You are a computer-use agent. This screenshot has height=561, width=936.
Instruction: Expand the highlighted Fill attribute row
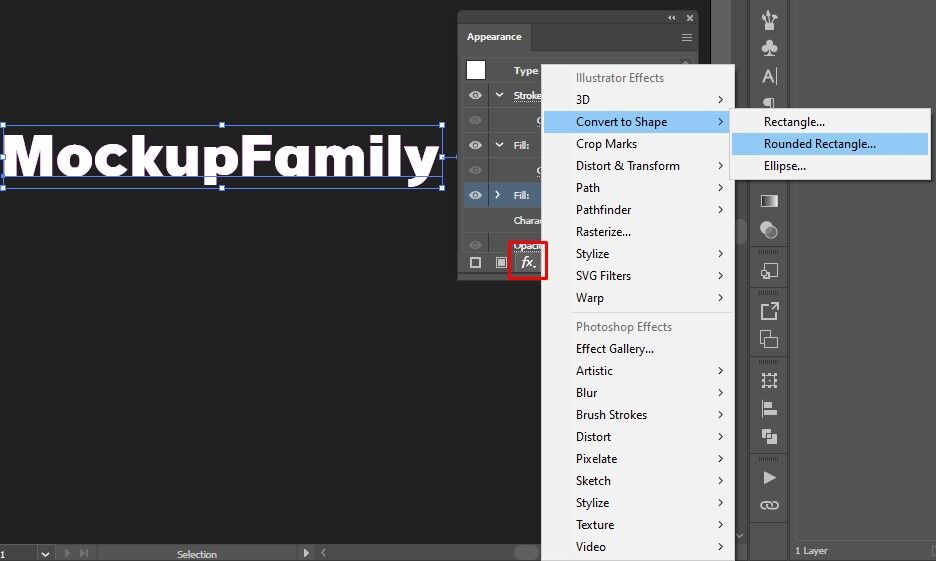pos(498,195)
